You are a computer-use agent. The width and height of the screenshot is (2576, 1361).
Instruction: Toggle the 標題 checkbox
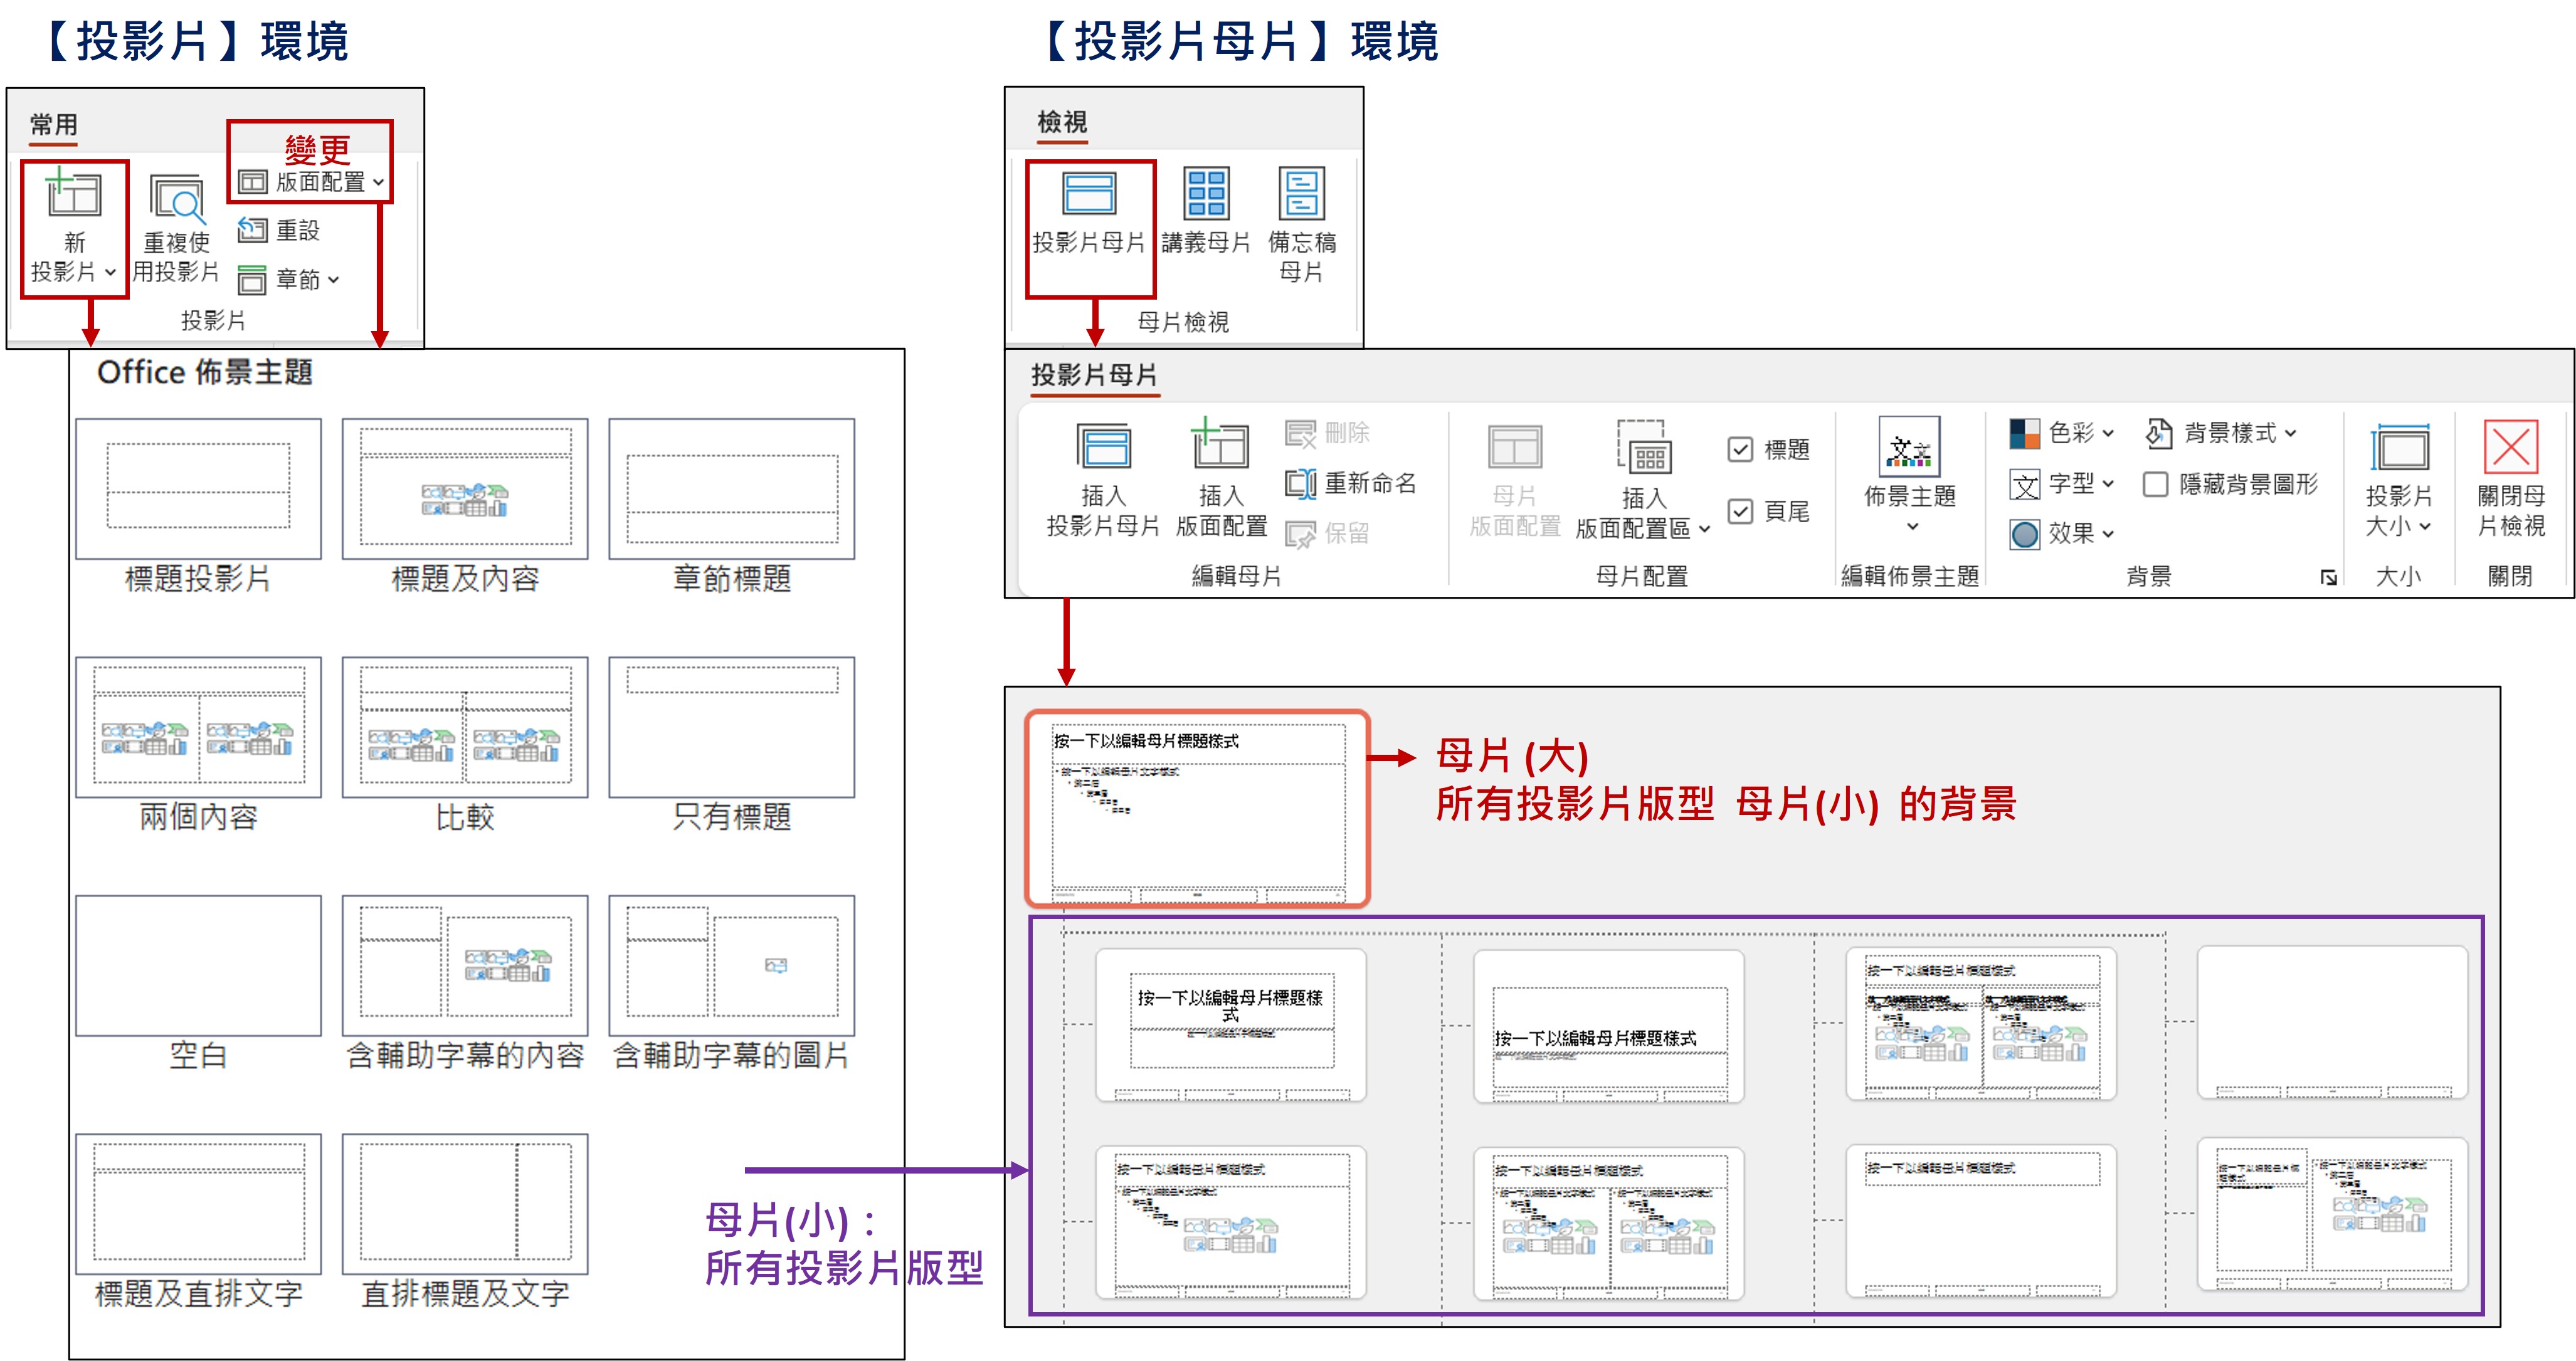pos(1741,450)
